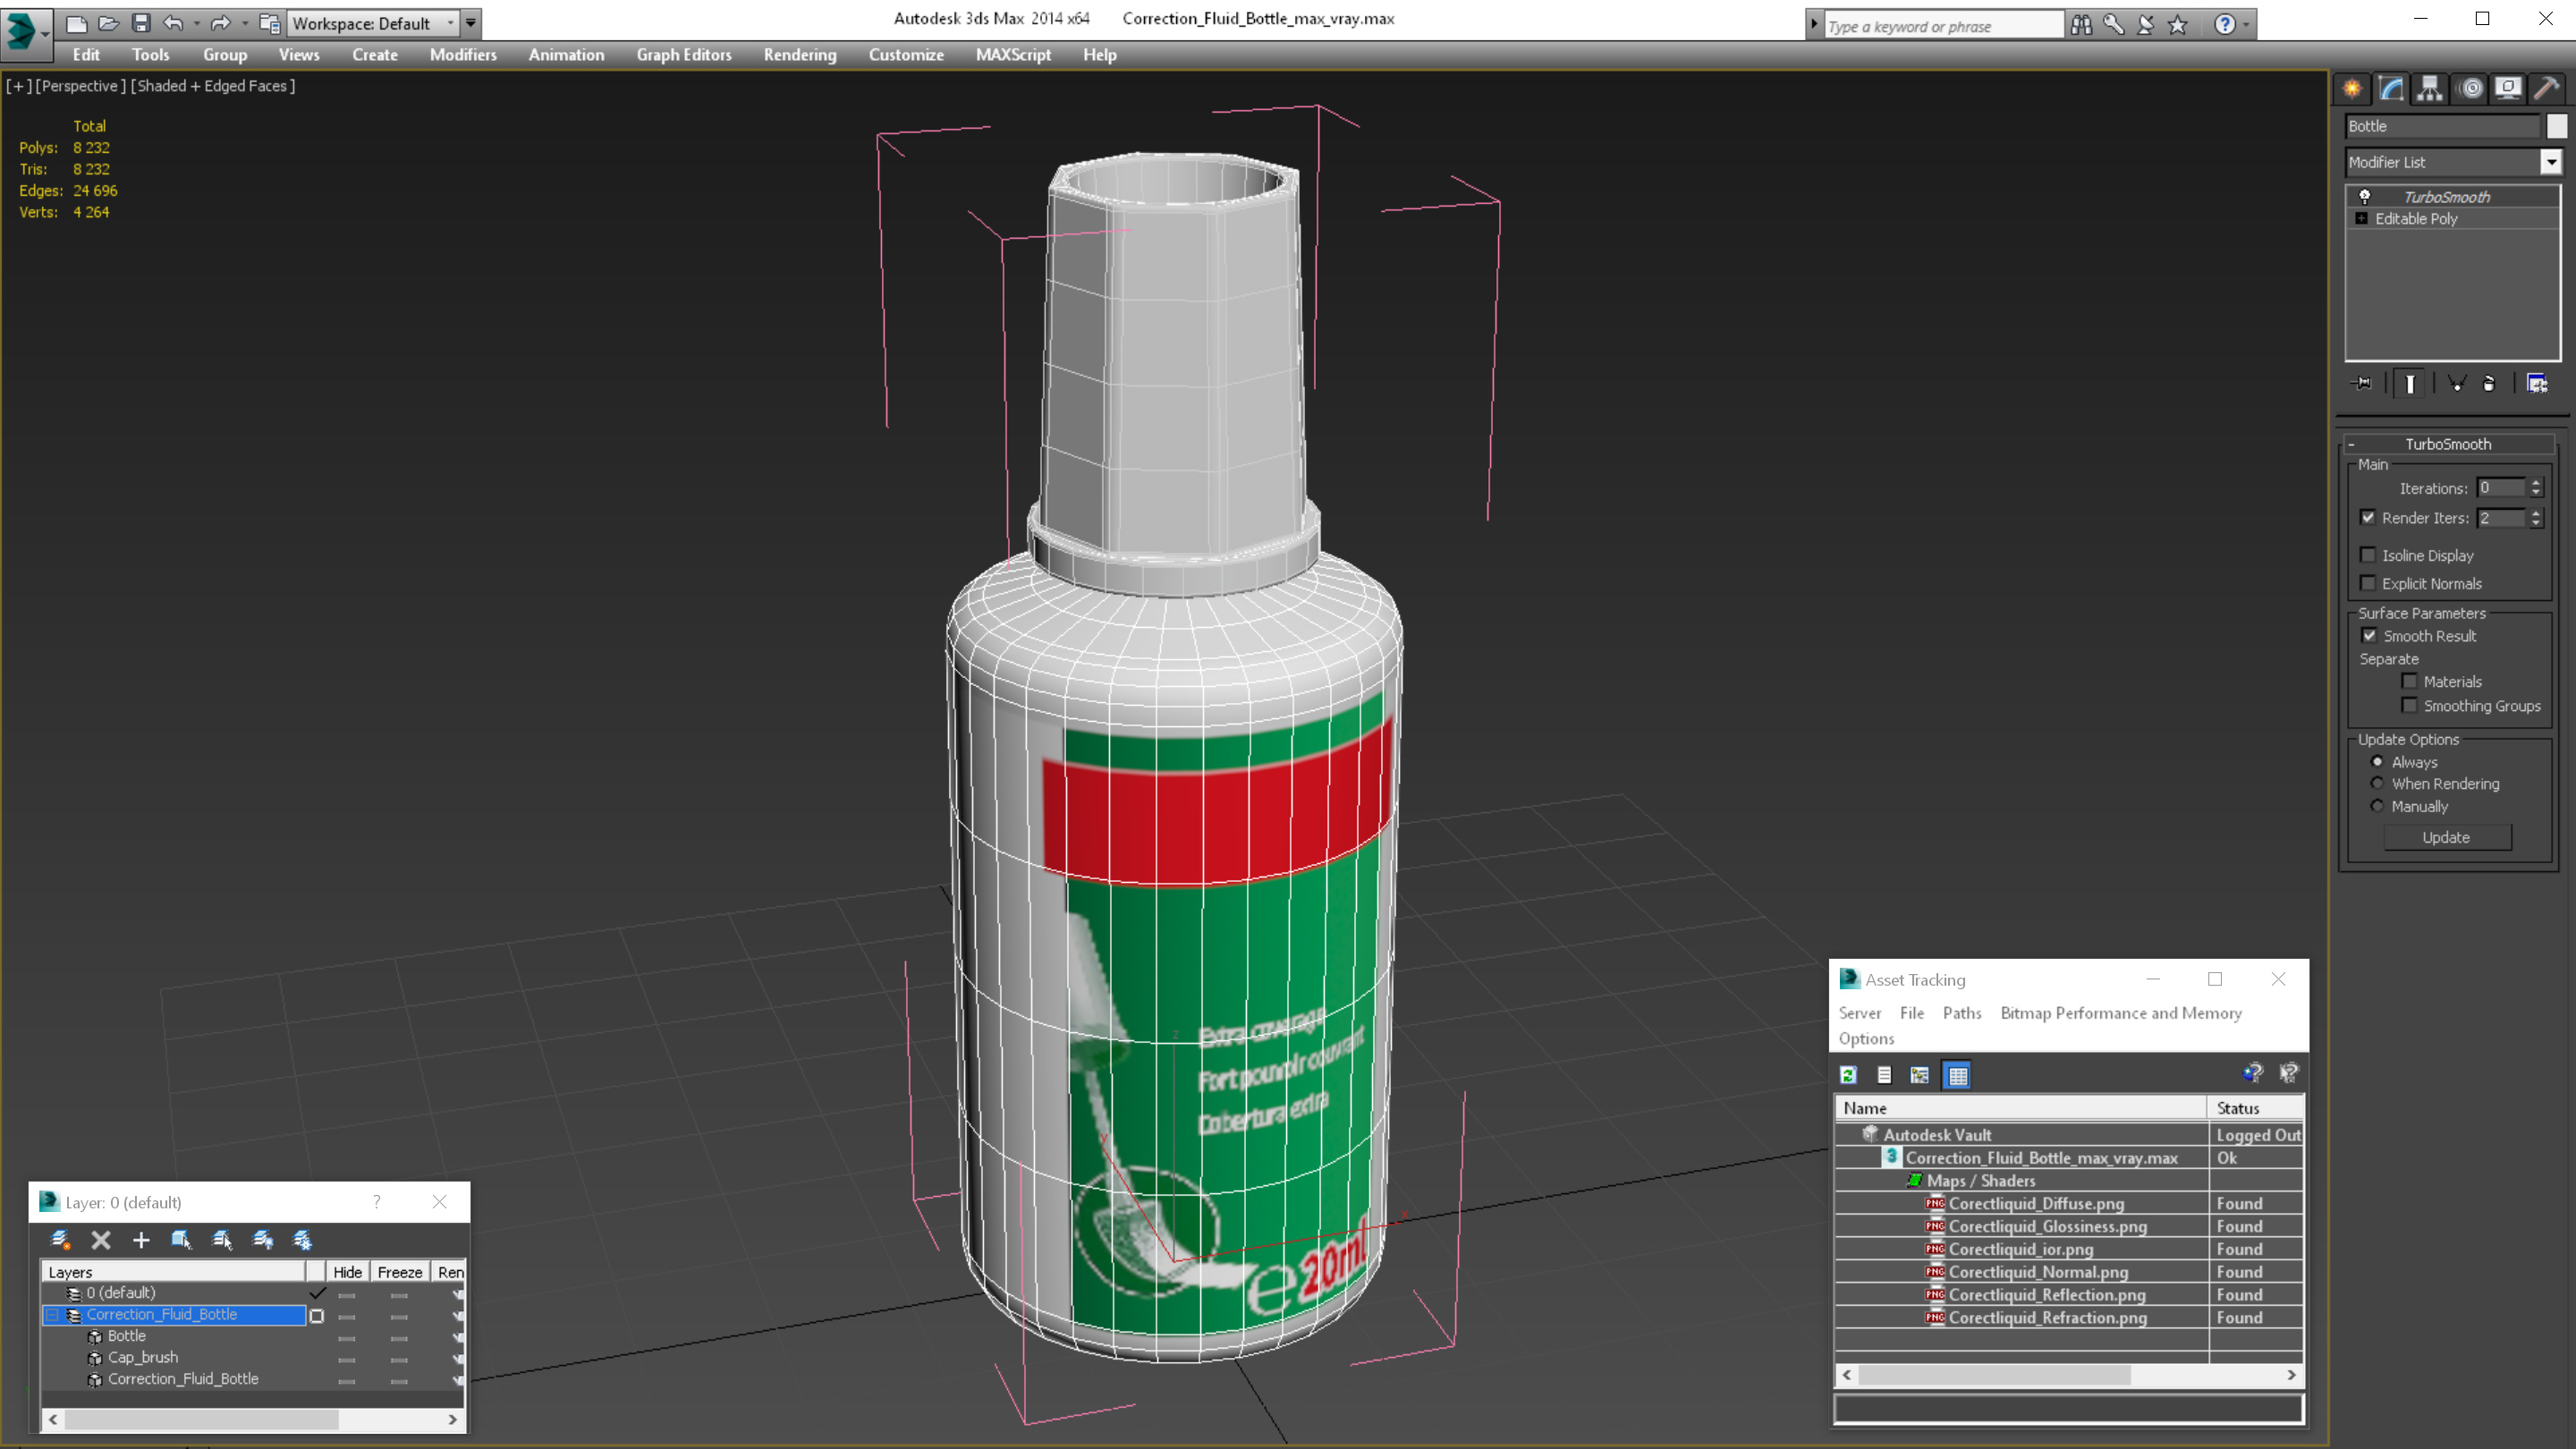Click the Shaded + Edged Faces viewport label
The width and height of the screenshot is (2576, 1449).
coord(214,86)
